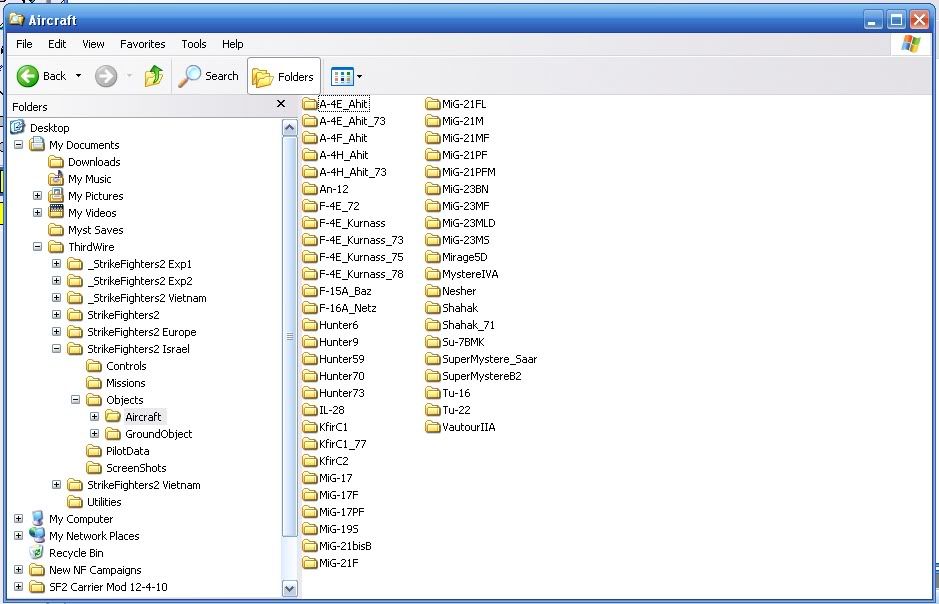
Task: Open the Views dropdown arrow
Action: click(359, 77)
